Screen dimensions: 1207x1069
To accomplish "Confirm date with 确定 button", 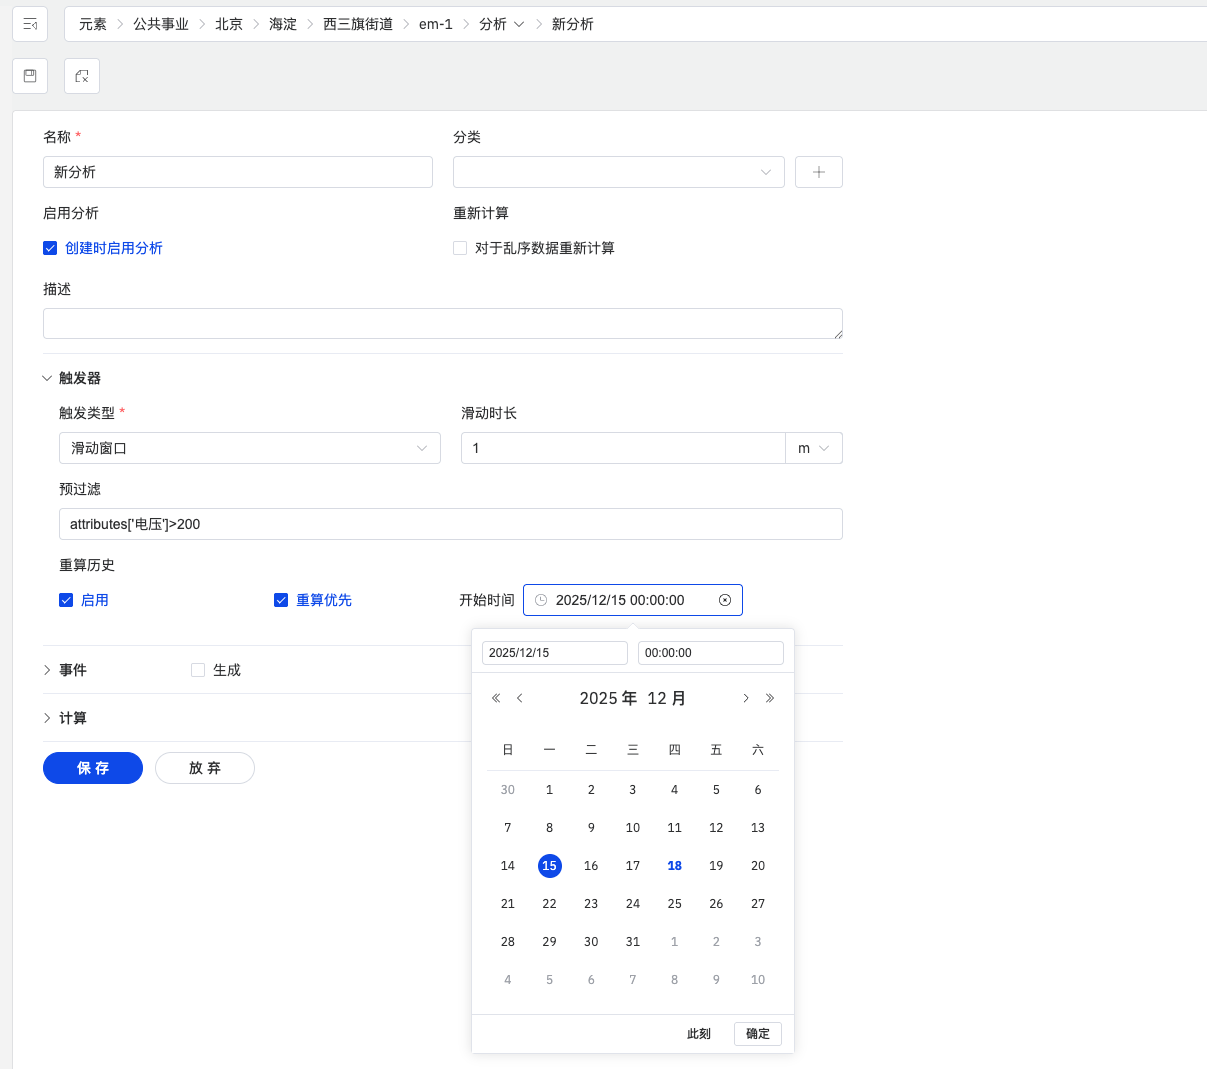I will (x=757, y=1034).
